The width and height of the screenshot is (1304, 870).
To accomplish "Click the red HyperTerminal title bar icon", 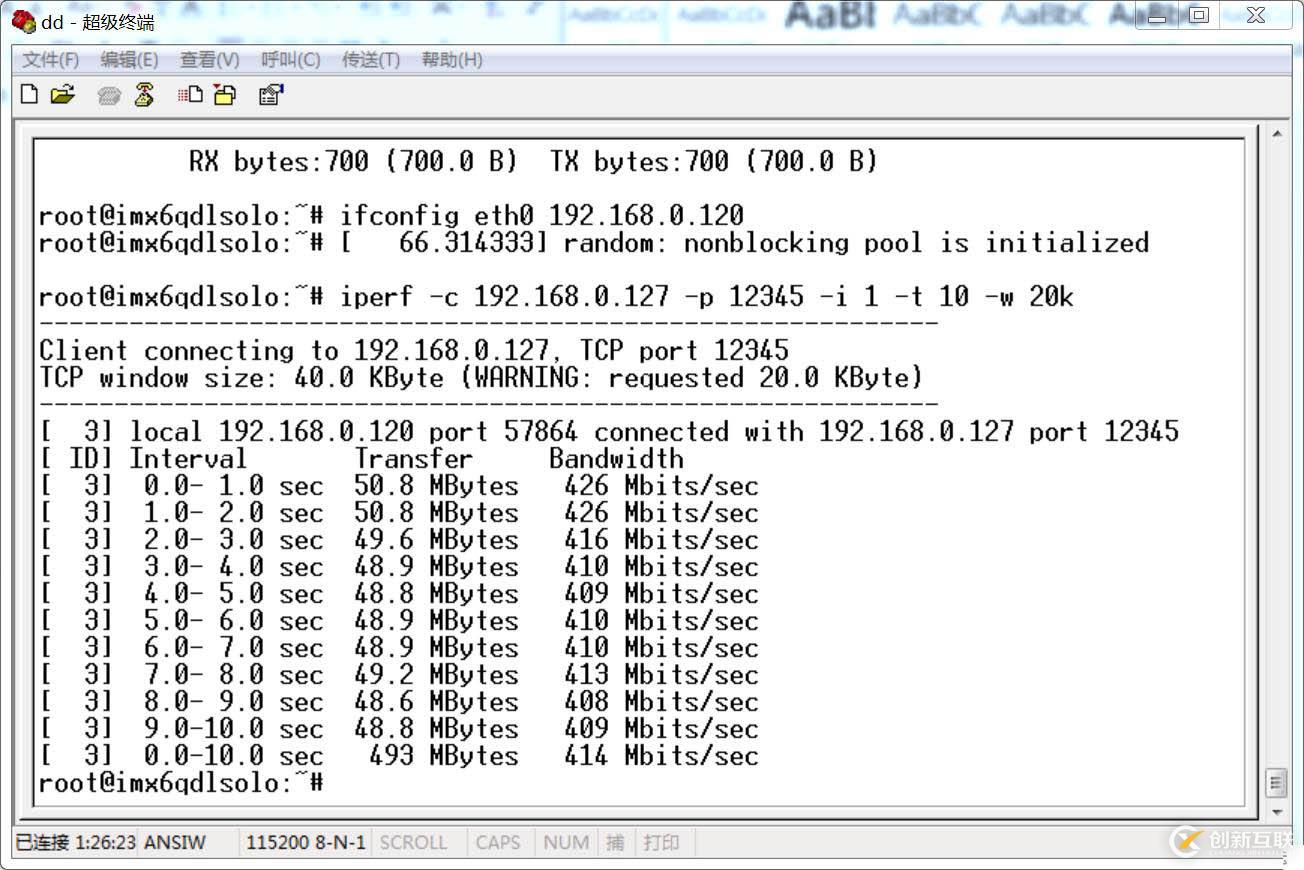I will (23, 21).
